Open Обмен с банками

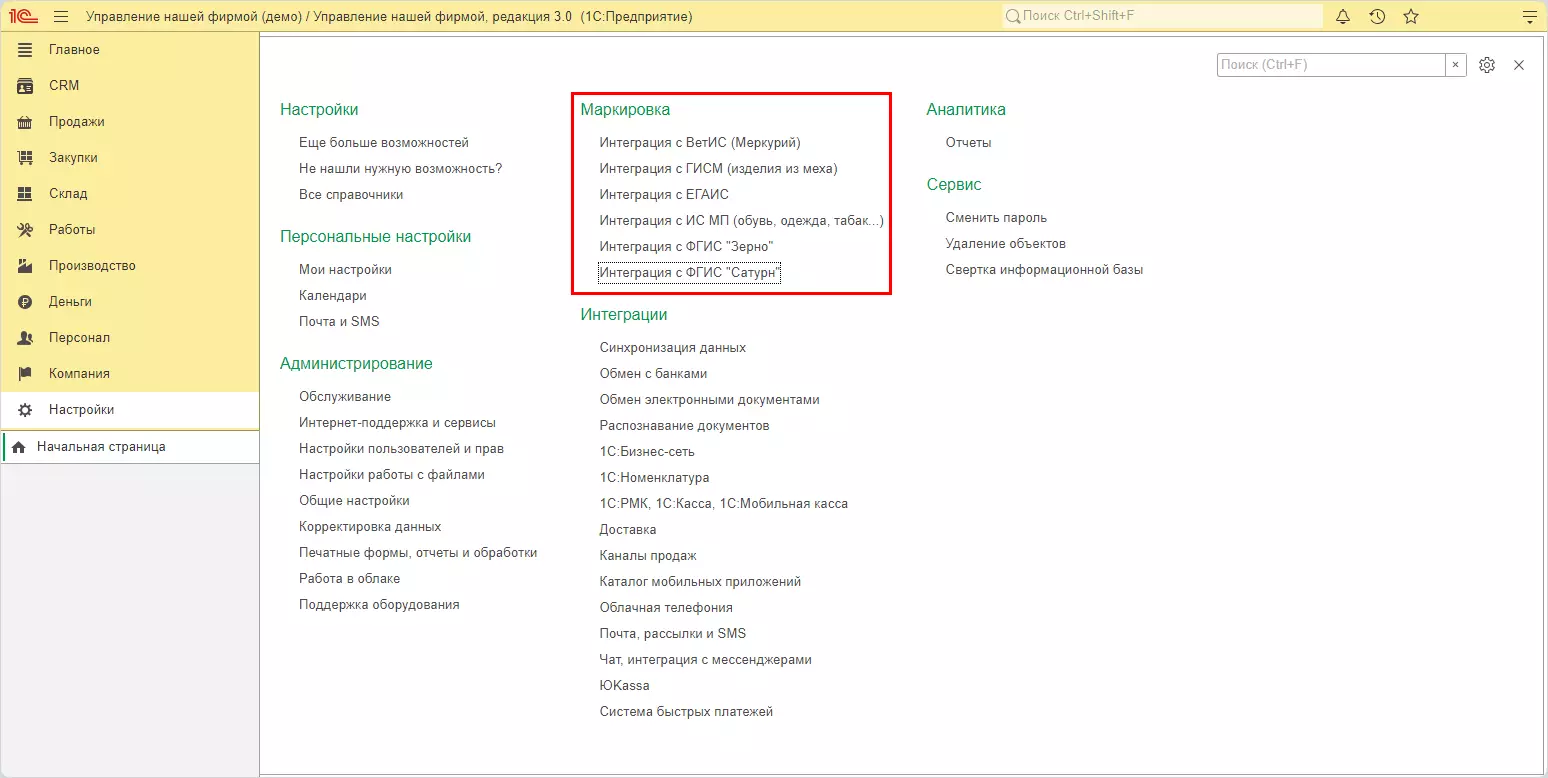pyautogui.click(x=653, y=374)
